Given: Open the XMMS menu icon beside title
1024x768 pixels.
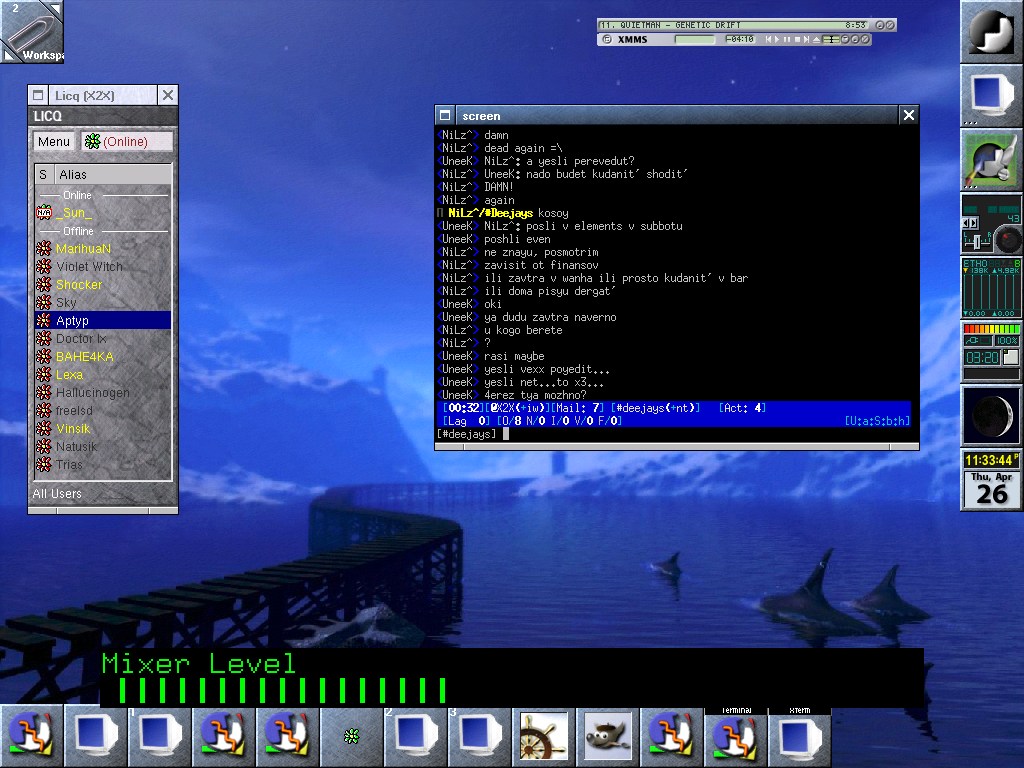Looking at the screenshot, I should tap(607, 39).
